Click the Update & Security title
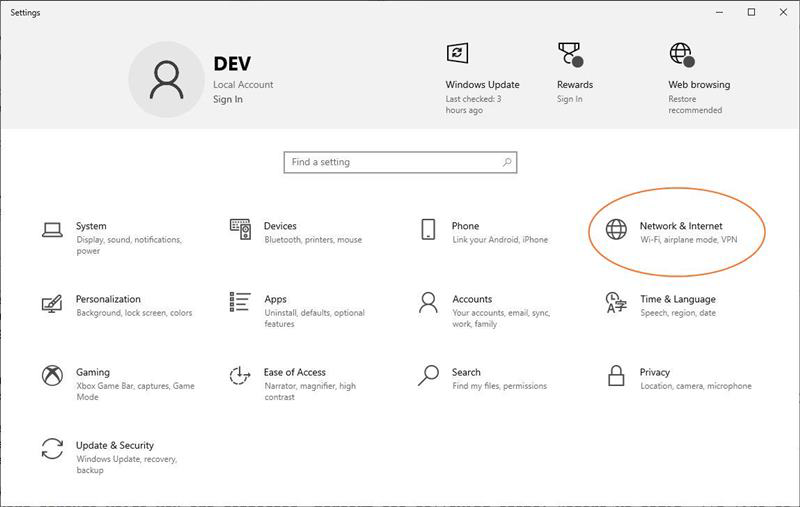 click(115, 445)
